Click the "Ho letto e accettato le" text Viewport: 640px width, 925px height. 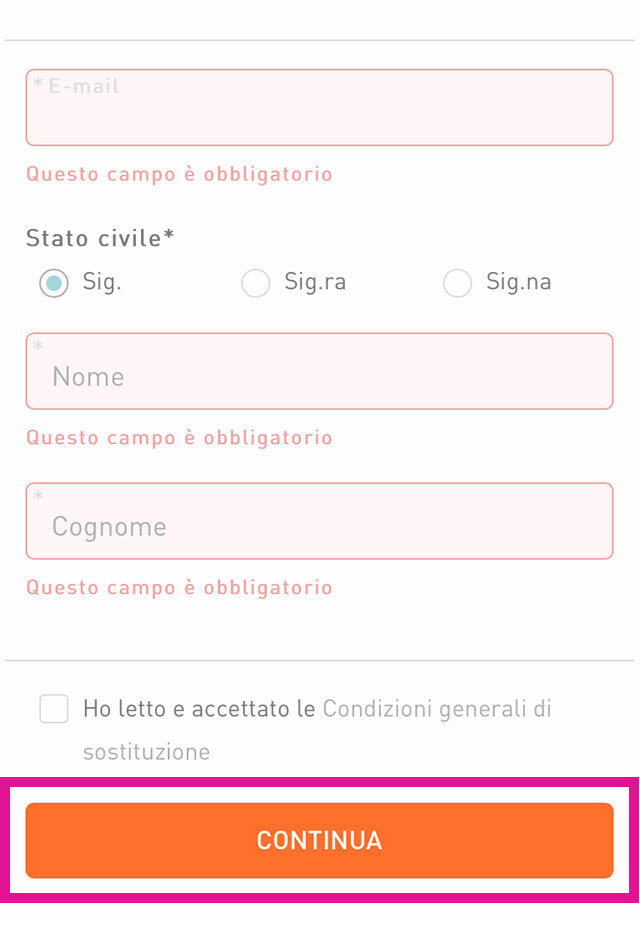tap(199, 709)
